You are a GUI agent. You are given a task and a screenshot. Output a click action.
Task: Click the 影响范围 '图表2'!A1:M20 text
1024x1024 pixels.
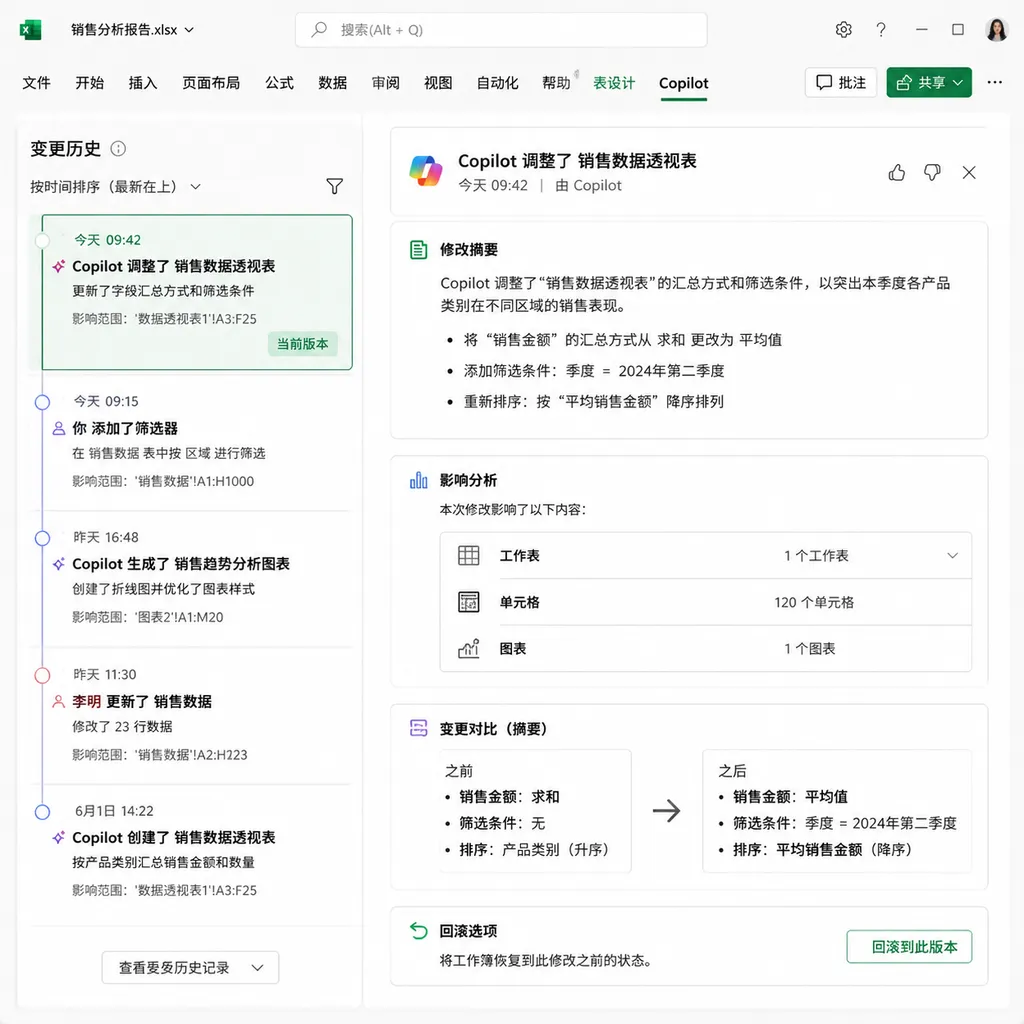coord(148,617)
